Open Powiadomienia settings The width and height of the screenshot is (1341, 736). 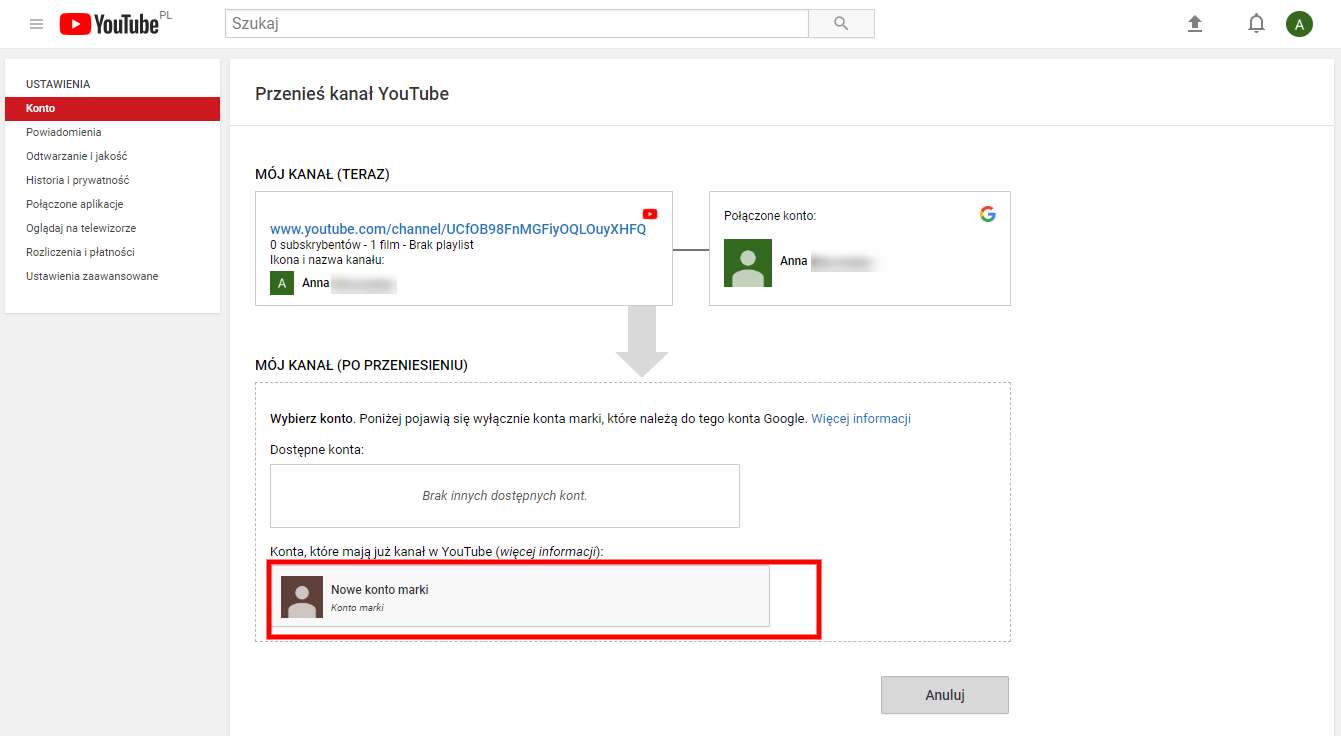[64, 132]
